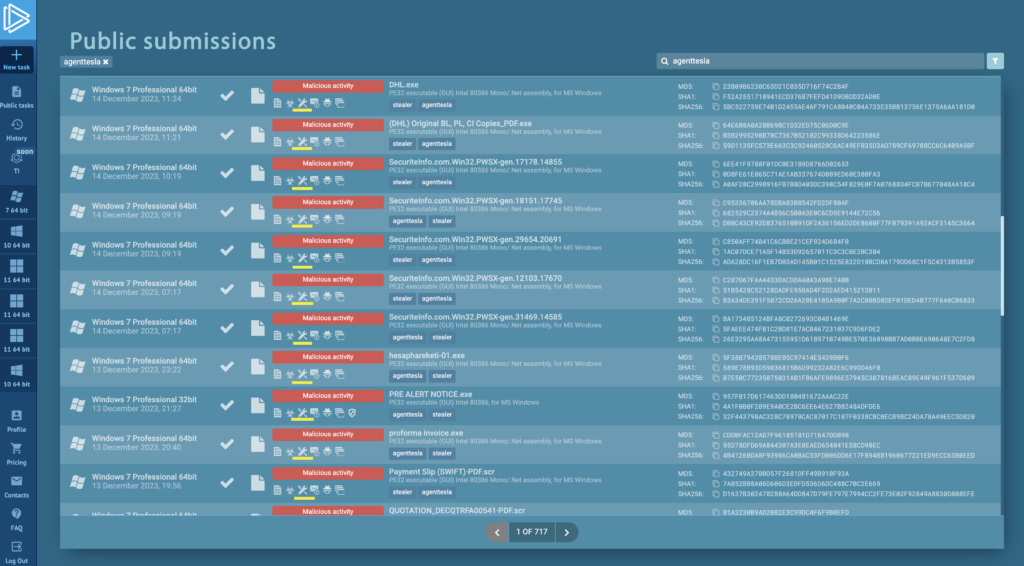1024x566 pixels.
Task: Copy the MD5 hash of DHL.exe
Action: point(715,87)
